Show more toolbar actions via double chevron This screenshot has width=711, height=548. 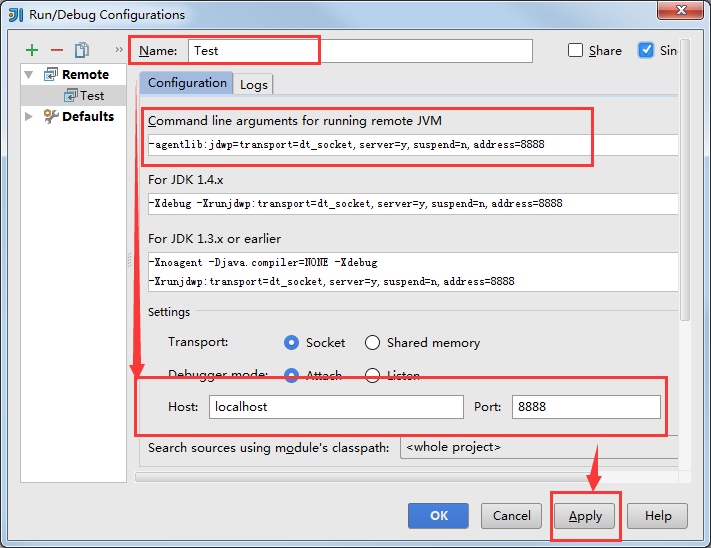(x=120, y=50)
